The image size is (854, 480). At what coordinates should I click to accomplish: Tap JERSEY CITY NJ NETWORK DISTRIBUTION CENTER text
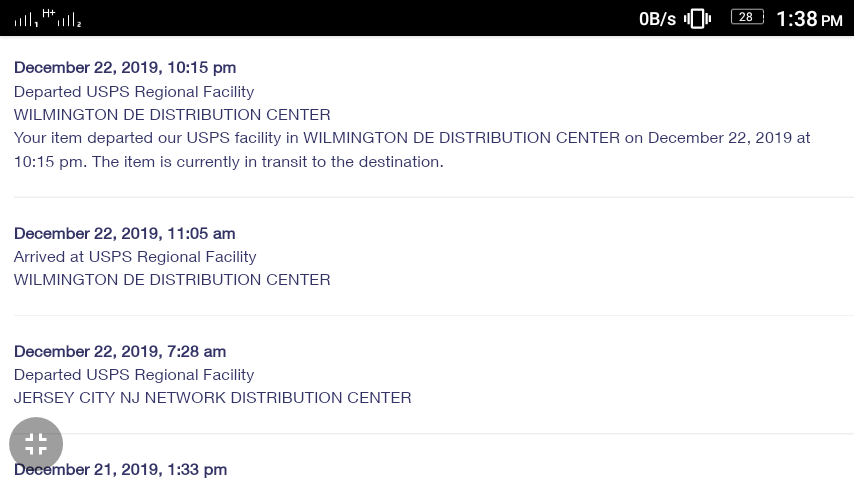(x=212, y=398)
